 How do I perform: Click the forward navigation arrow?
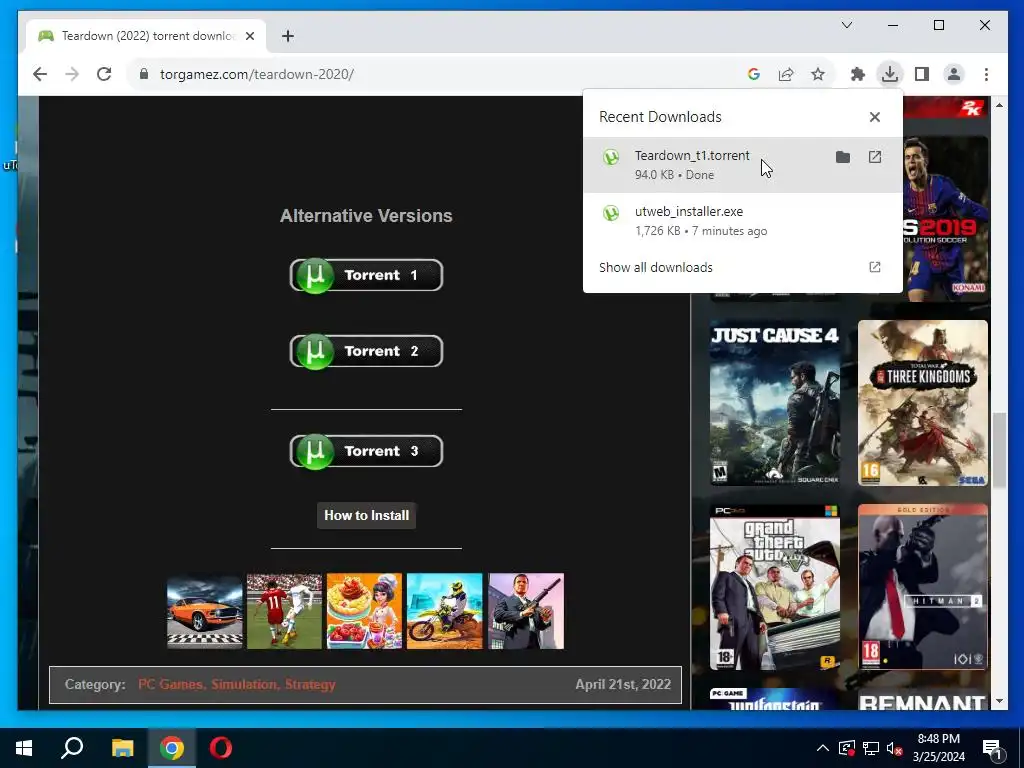(x=72, y=74)
